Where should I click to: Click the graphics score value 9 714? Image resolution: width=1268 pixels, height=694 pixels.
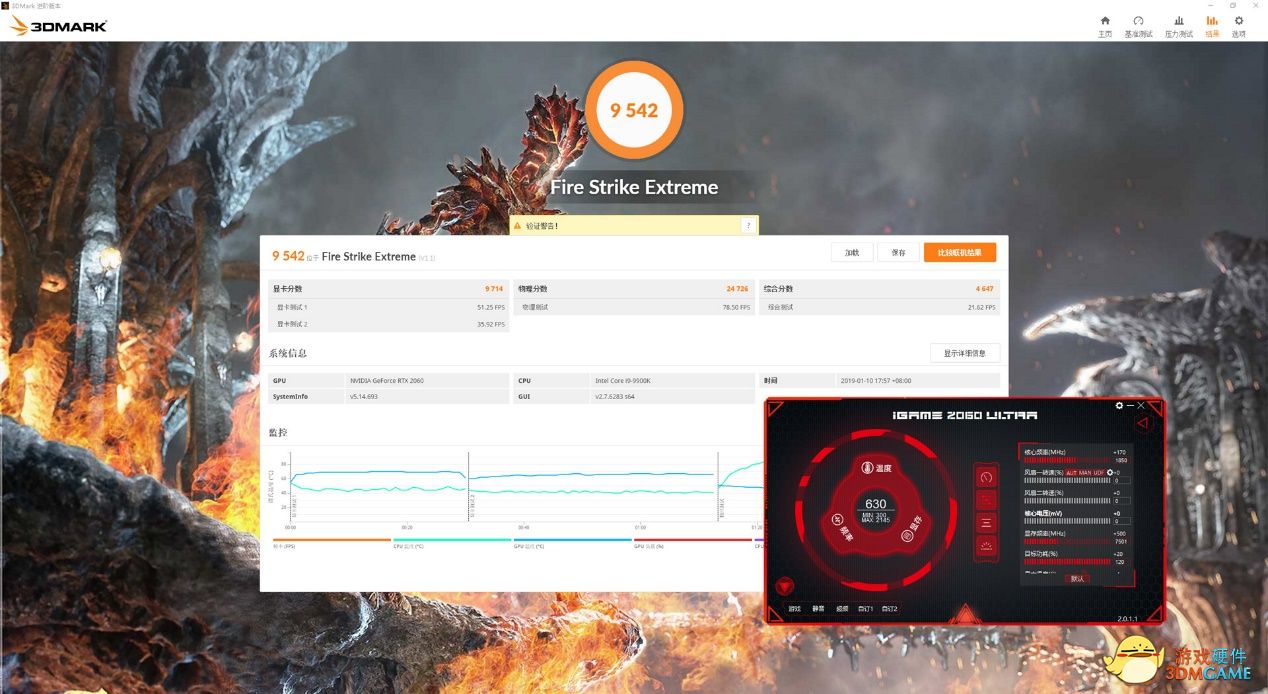(493, 289)
